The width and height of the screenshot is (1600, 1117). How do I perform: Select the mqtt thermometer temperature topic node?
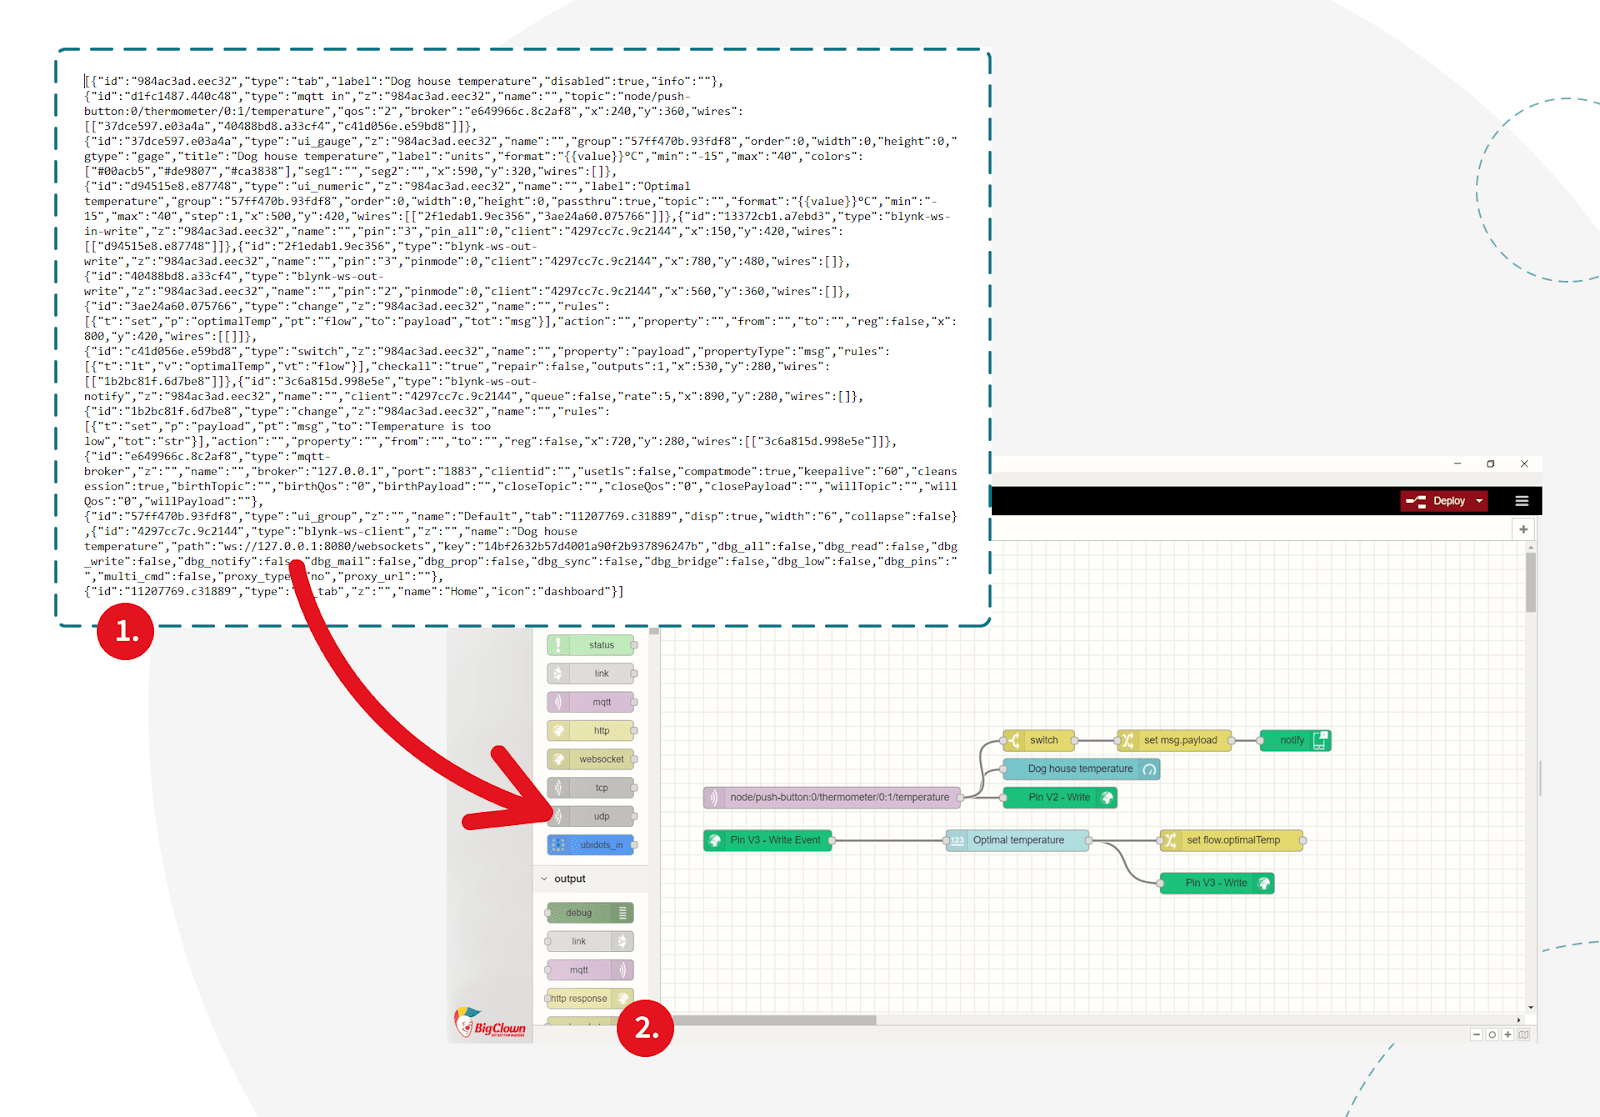(x=832, y=797)
